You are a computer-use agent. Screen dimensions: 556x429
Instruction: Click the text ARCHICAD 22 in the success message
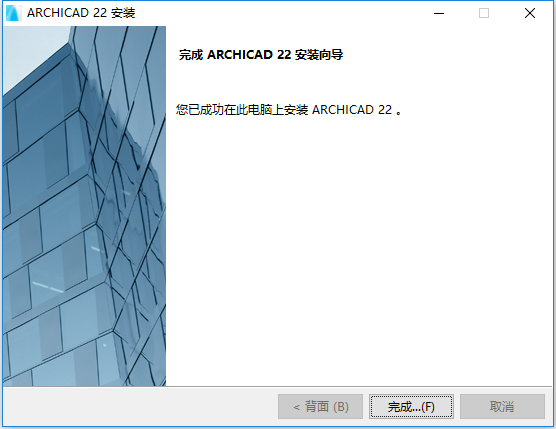click(352, 110)
